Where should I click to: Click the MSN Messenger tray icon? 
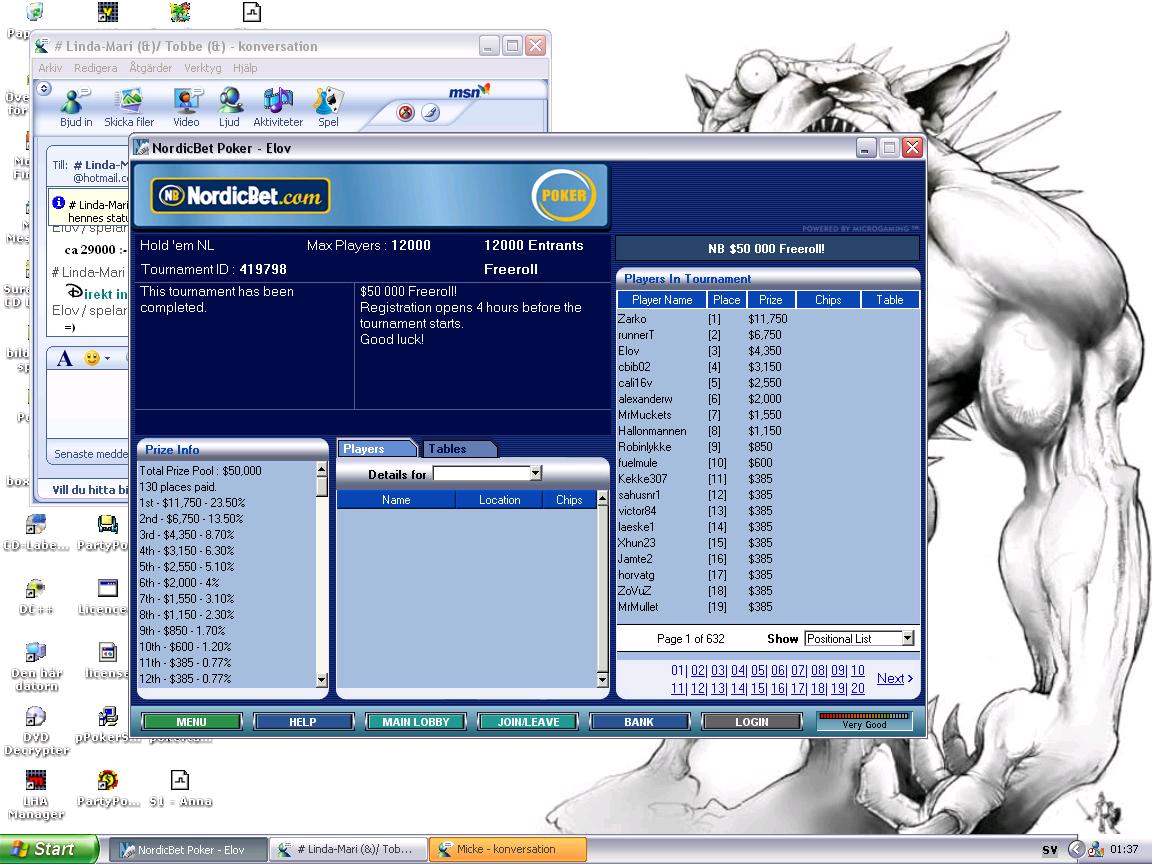(1095, 849)
